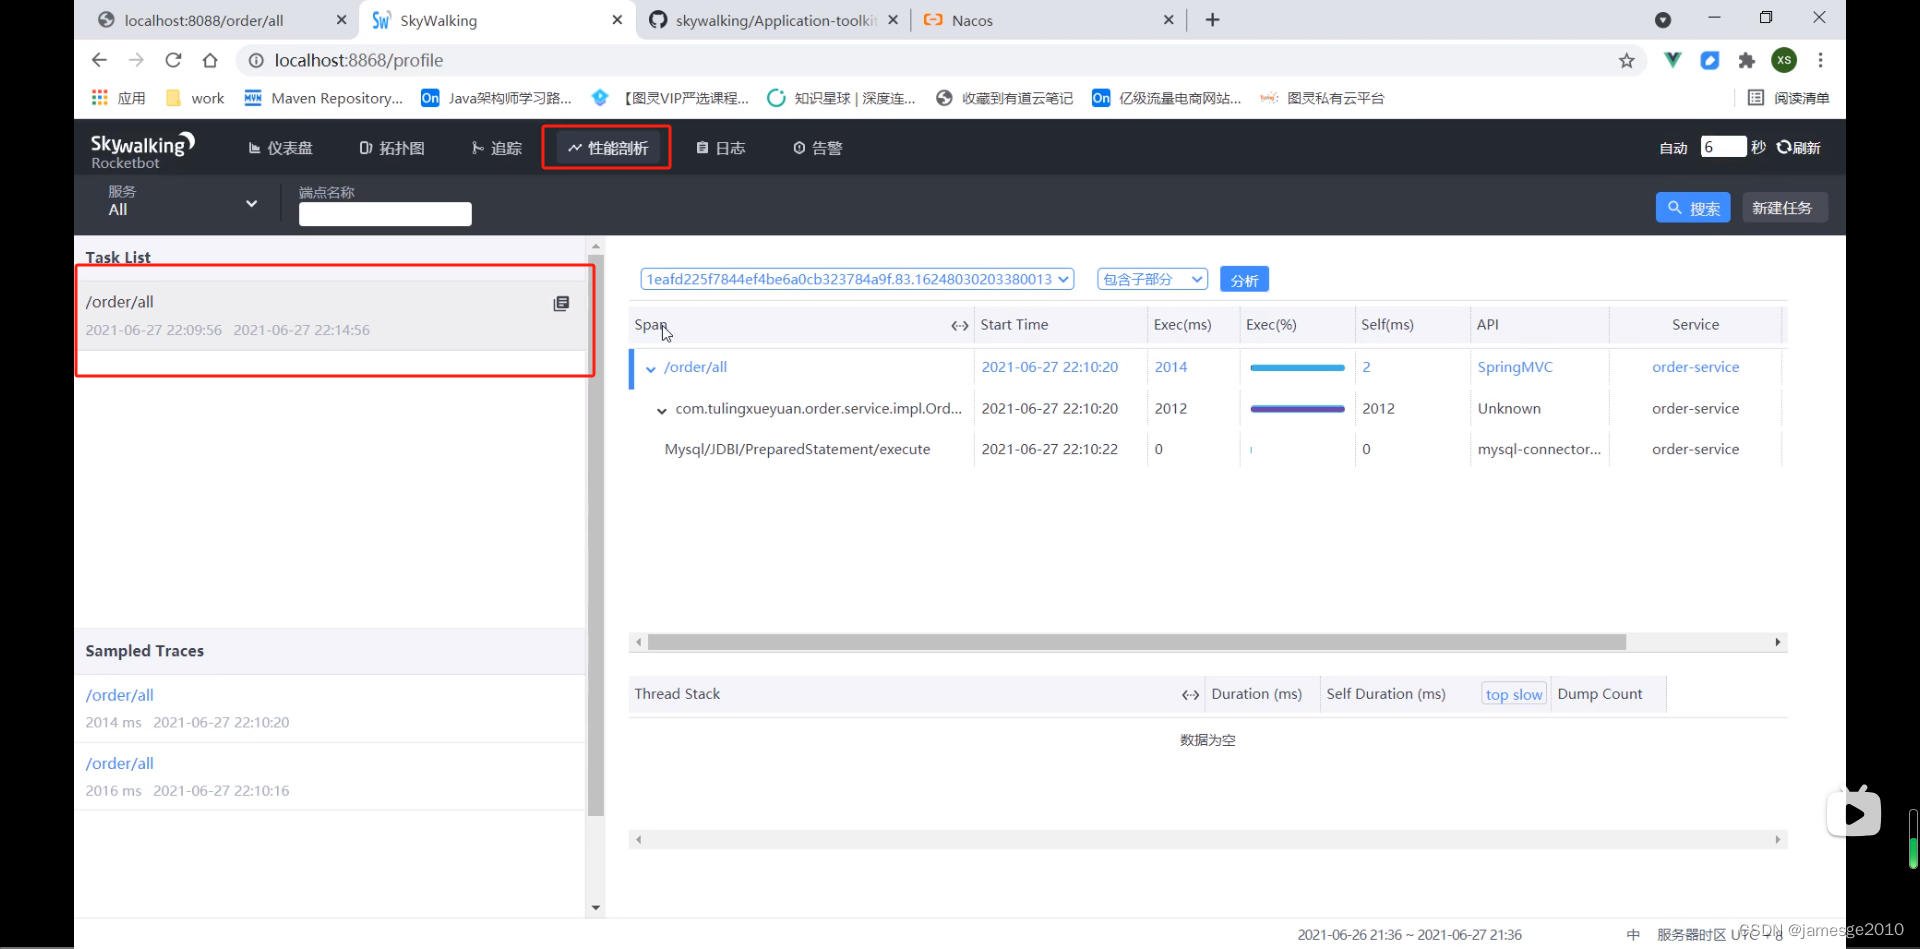The image size is (1920, 949).
Task: Open the work bookmarks folder
Action: click(x=196, y=98)
